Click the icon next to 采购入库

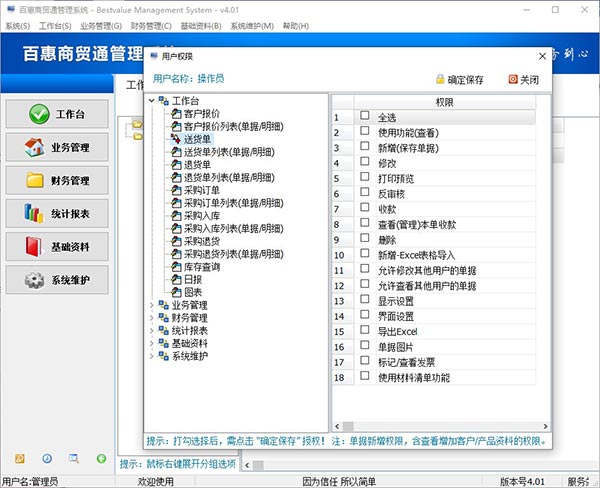176,216
